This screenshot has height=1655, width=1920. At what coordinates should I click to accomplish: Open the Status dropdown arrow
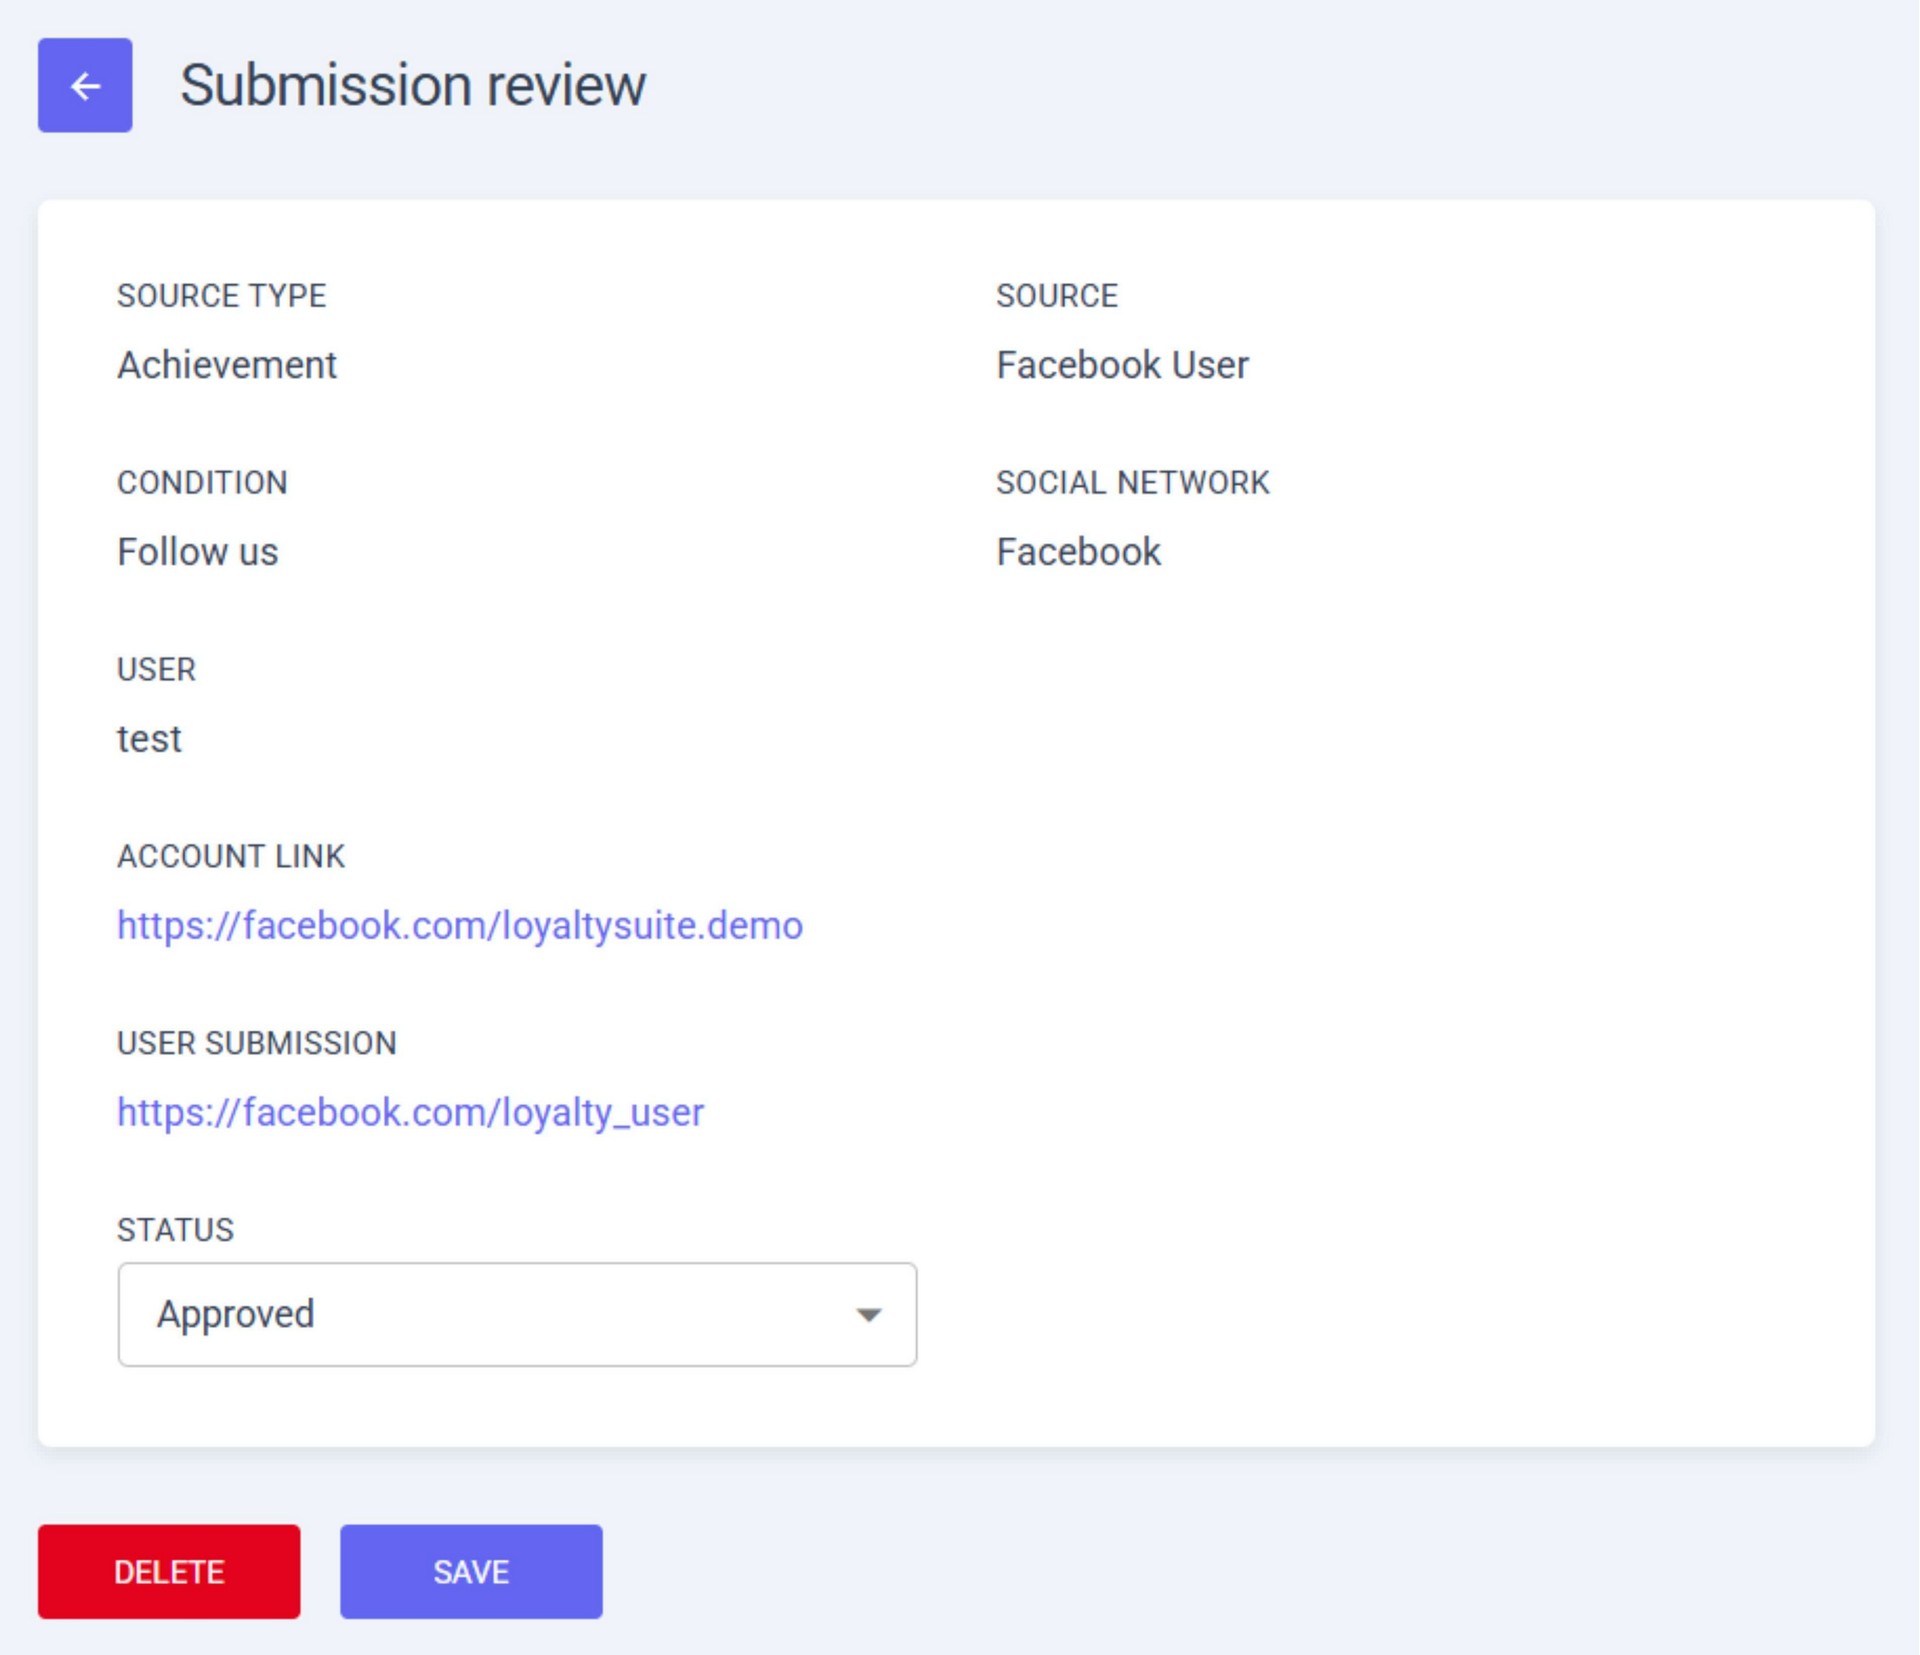tap(868, 1314)
